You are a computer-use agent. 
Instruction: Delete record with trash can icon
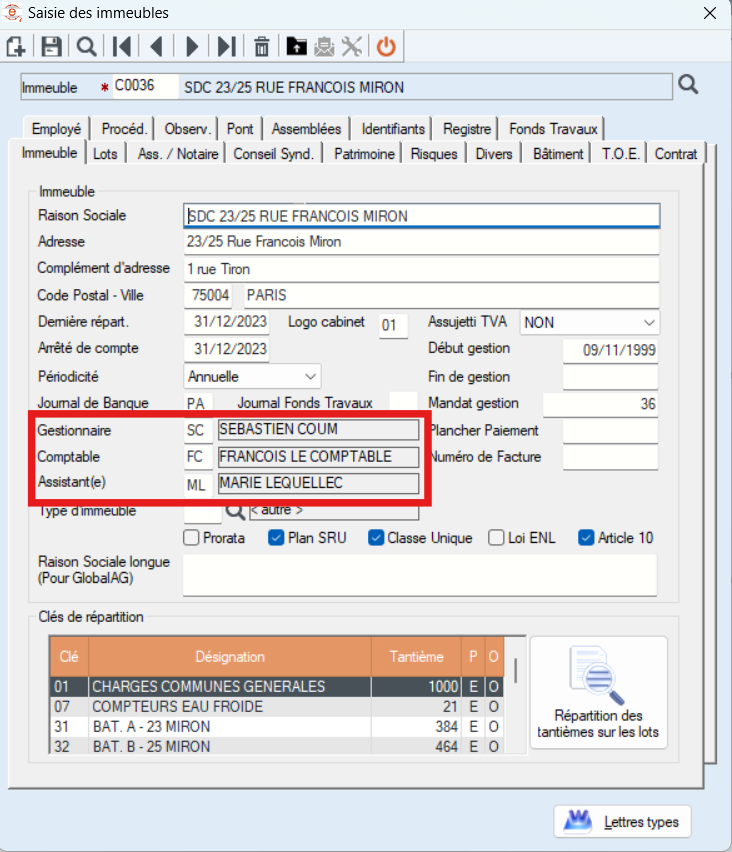[x=261, y=47]
